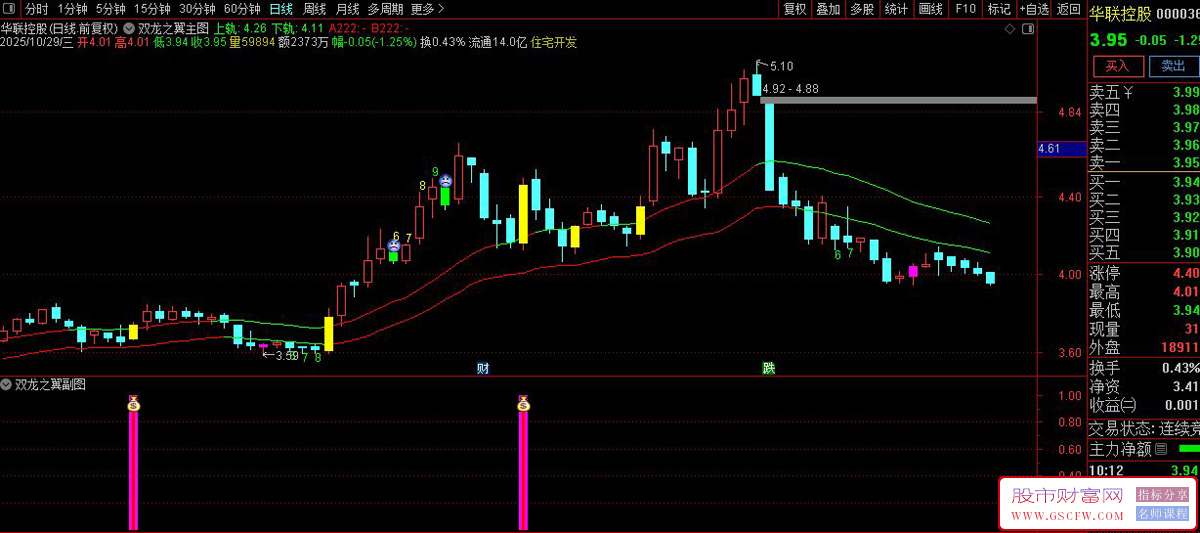Open the 统计 statistics tool
1200x533 pixels.
point(897,9)
